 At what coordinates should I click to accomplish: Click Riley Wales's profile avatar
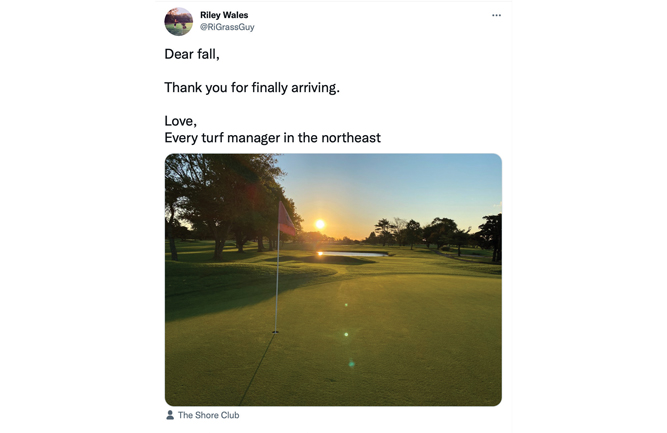pos(179,21)
